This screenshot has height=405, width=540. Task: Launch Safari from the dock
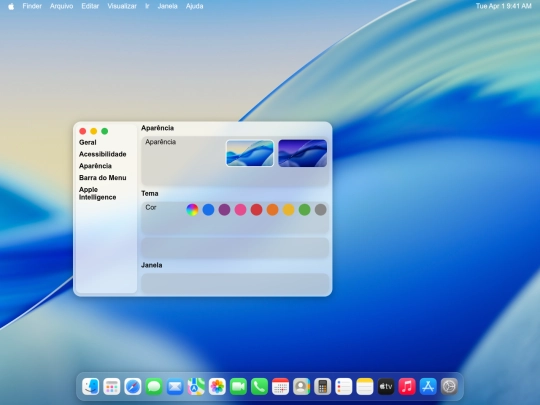tap(133, 386)
